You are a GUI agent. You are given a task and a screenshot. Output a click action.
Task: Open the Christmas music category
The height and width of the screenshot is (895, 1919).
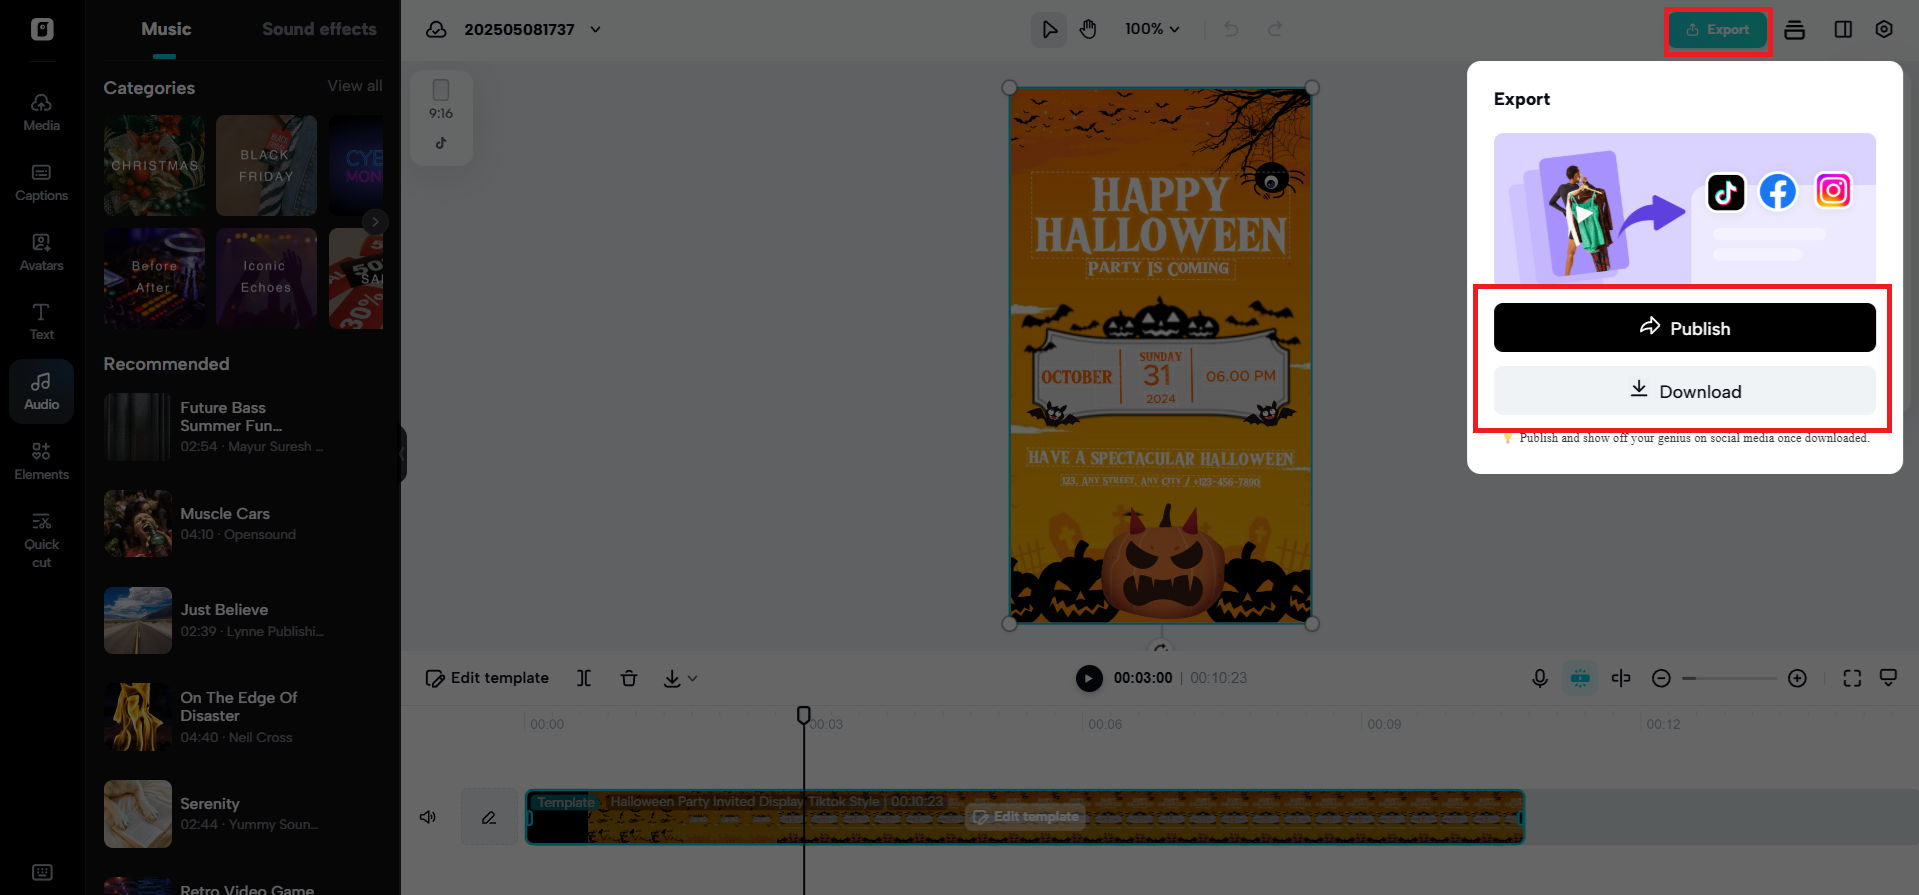click(154, 165)
